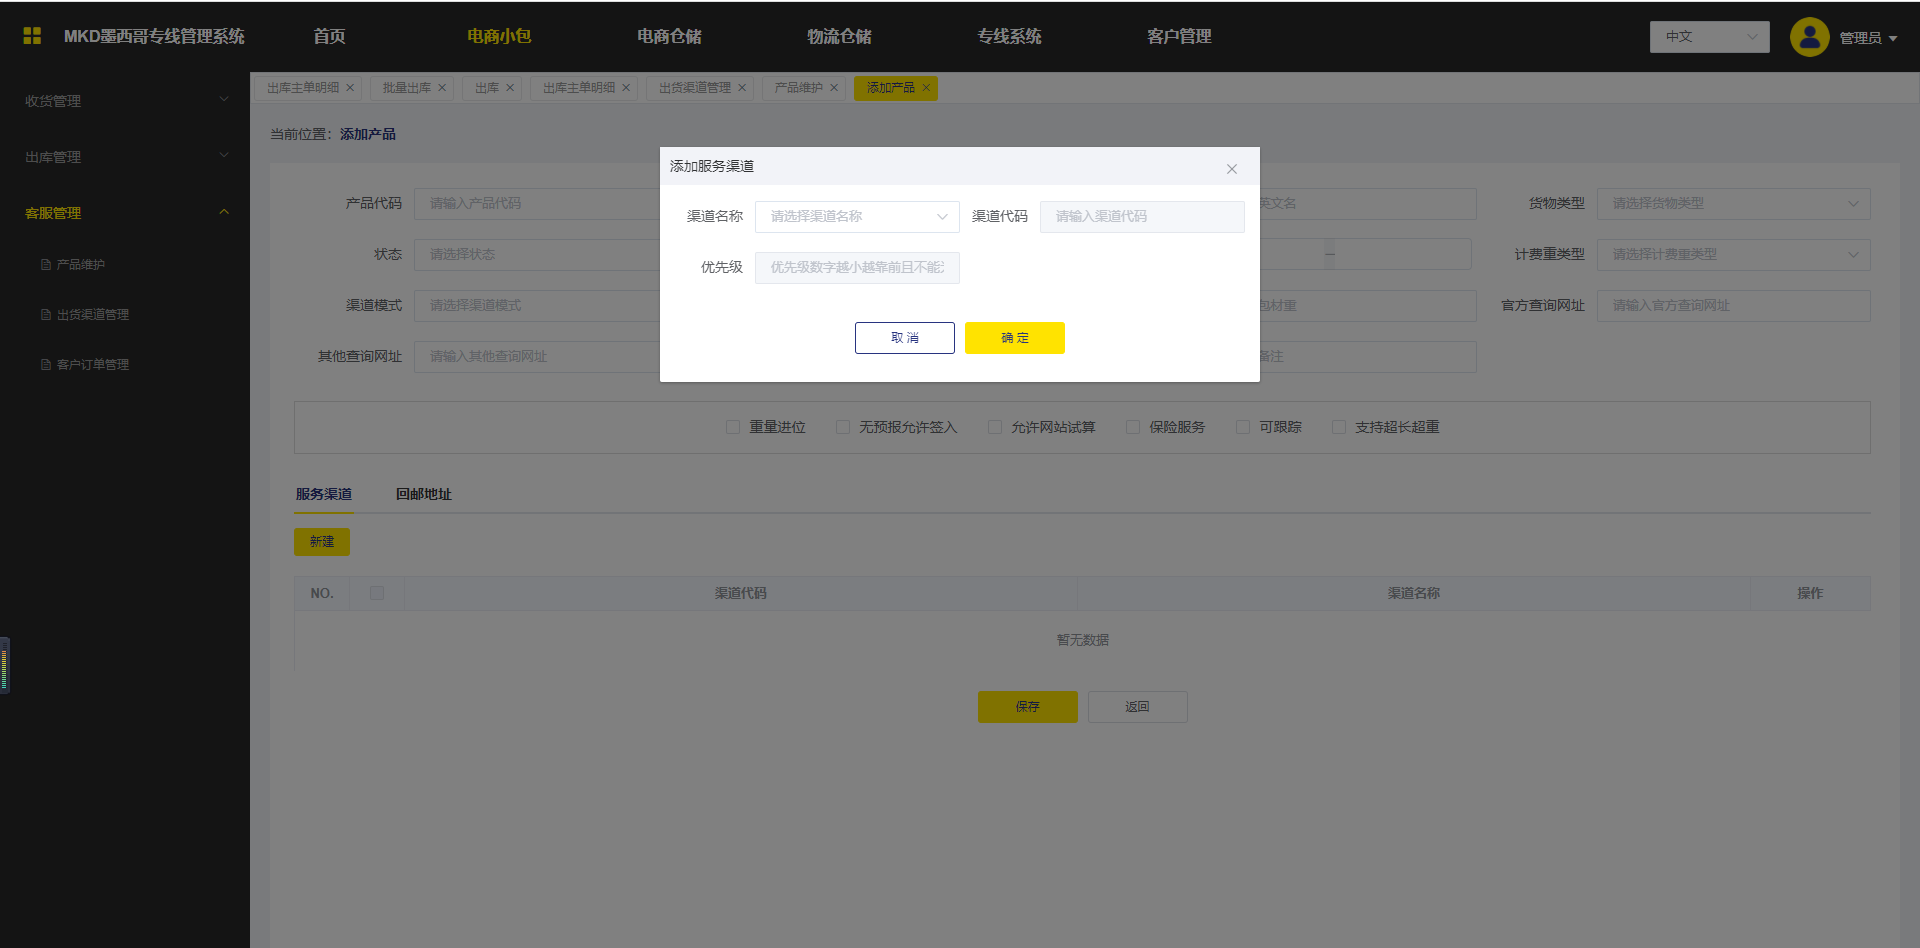
Task: Close the 批量出库 tab with its X
Action: click(442, 88)
